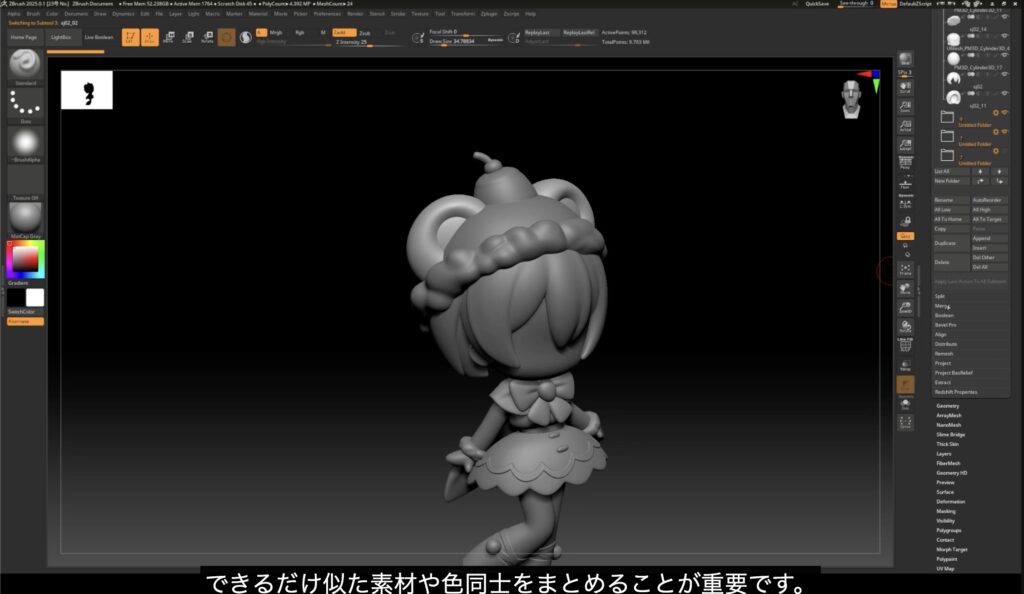Screen dimensions: 1024x594
Task: Toggle the Zsub button
Action: [x=365, y=33]
